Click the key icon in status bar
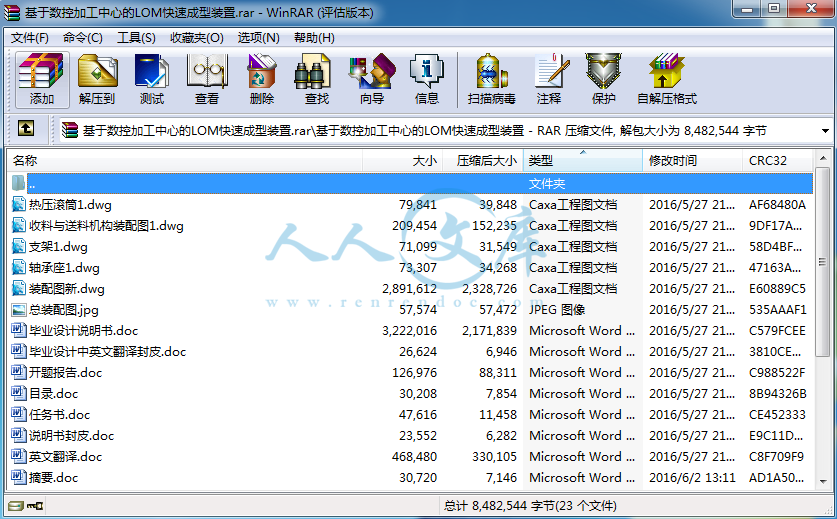 tap(35, 505)
